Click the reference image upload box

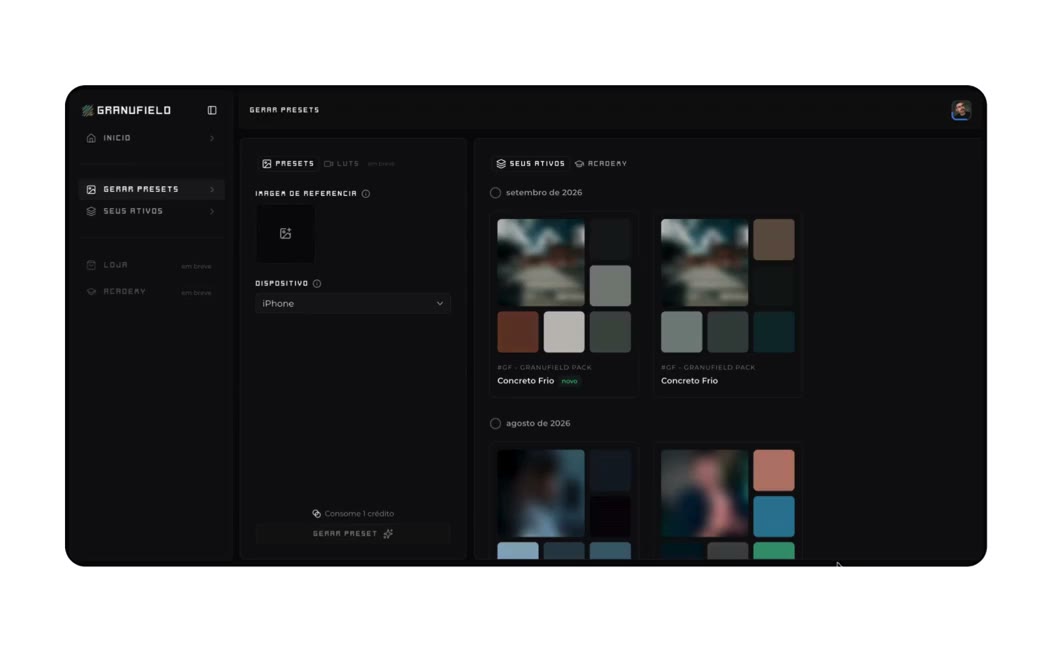pyautogui.click(x=285, y=233)
